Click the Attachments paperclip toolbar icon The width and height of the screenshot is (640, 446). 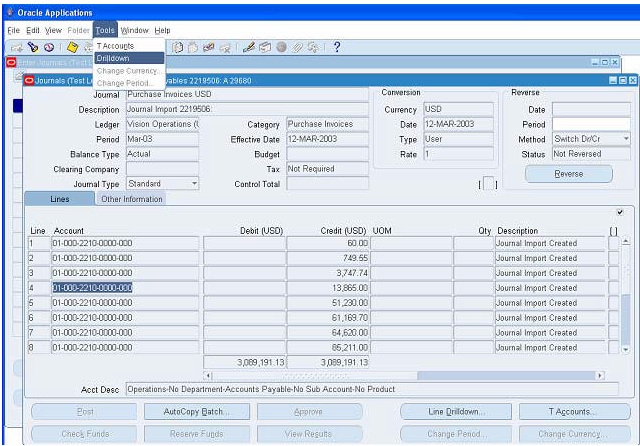click(x=297, y=47)
